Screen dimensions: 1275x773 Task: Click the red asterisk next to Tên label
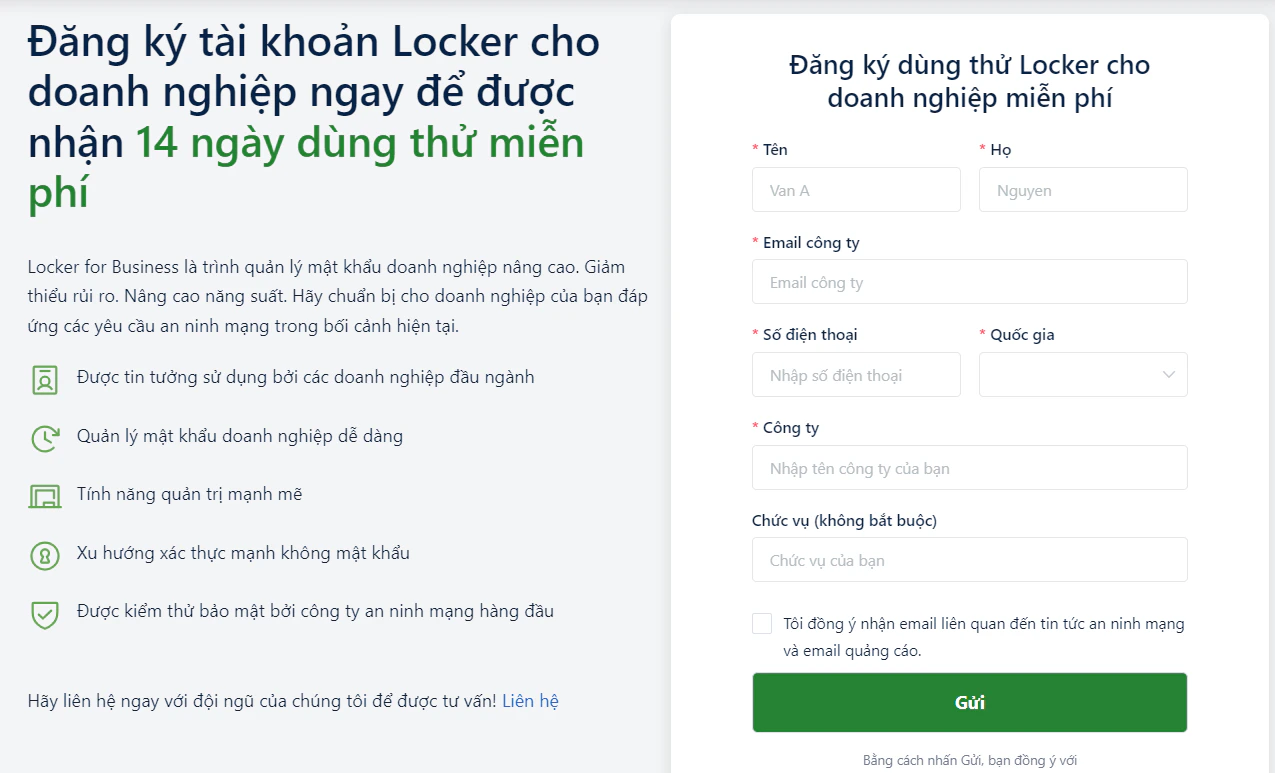pos(755,149)
